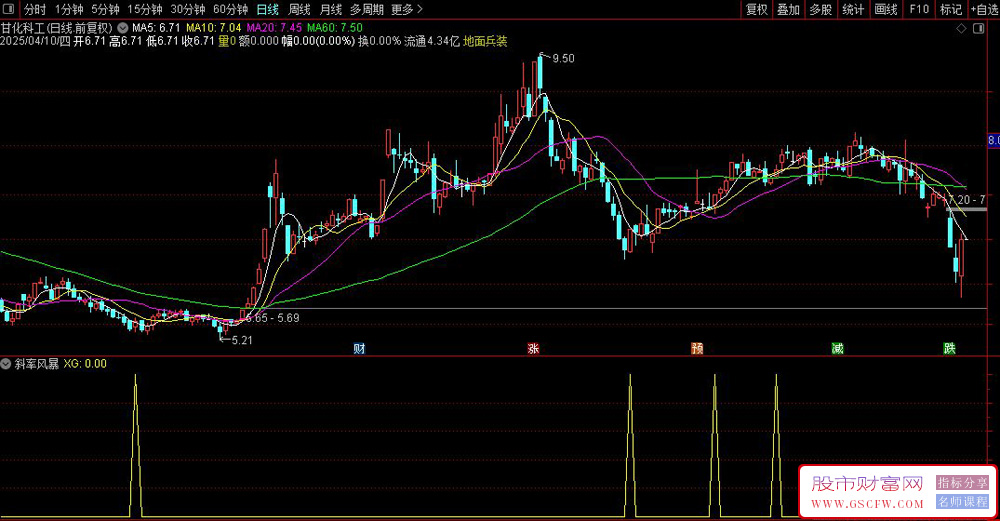Open the 多股 multi-stock view
1000x521 pixels.
821,10
